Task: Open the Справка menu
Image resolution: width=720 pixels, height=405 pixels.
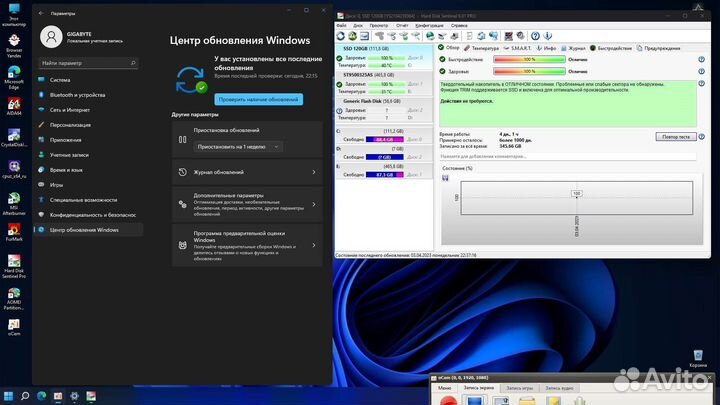Action: pyautogui.click(x=459, y=26)
